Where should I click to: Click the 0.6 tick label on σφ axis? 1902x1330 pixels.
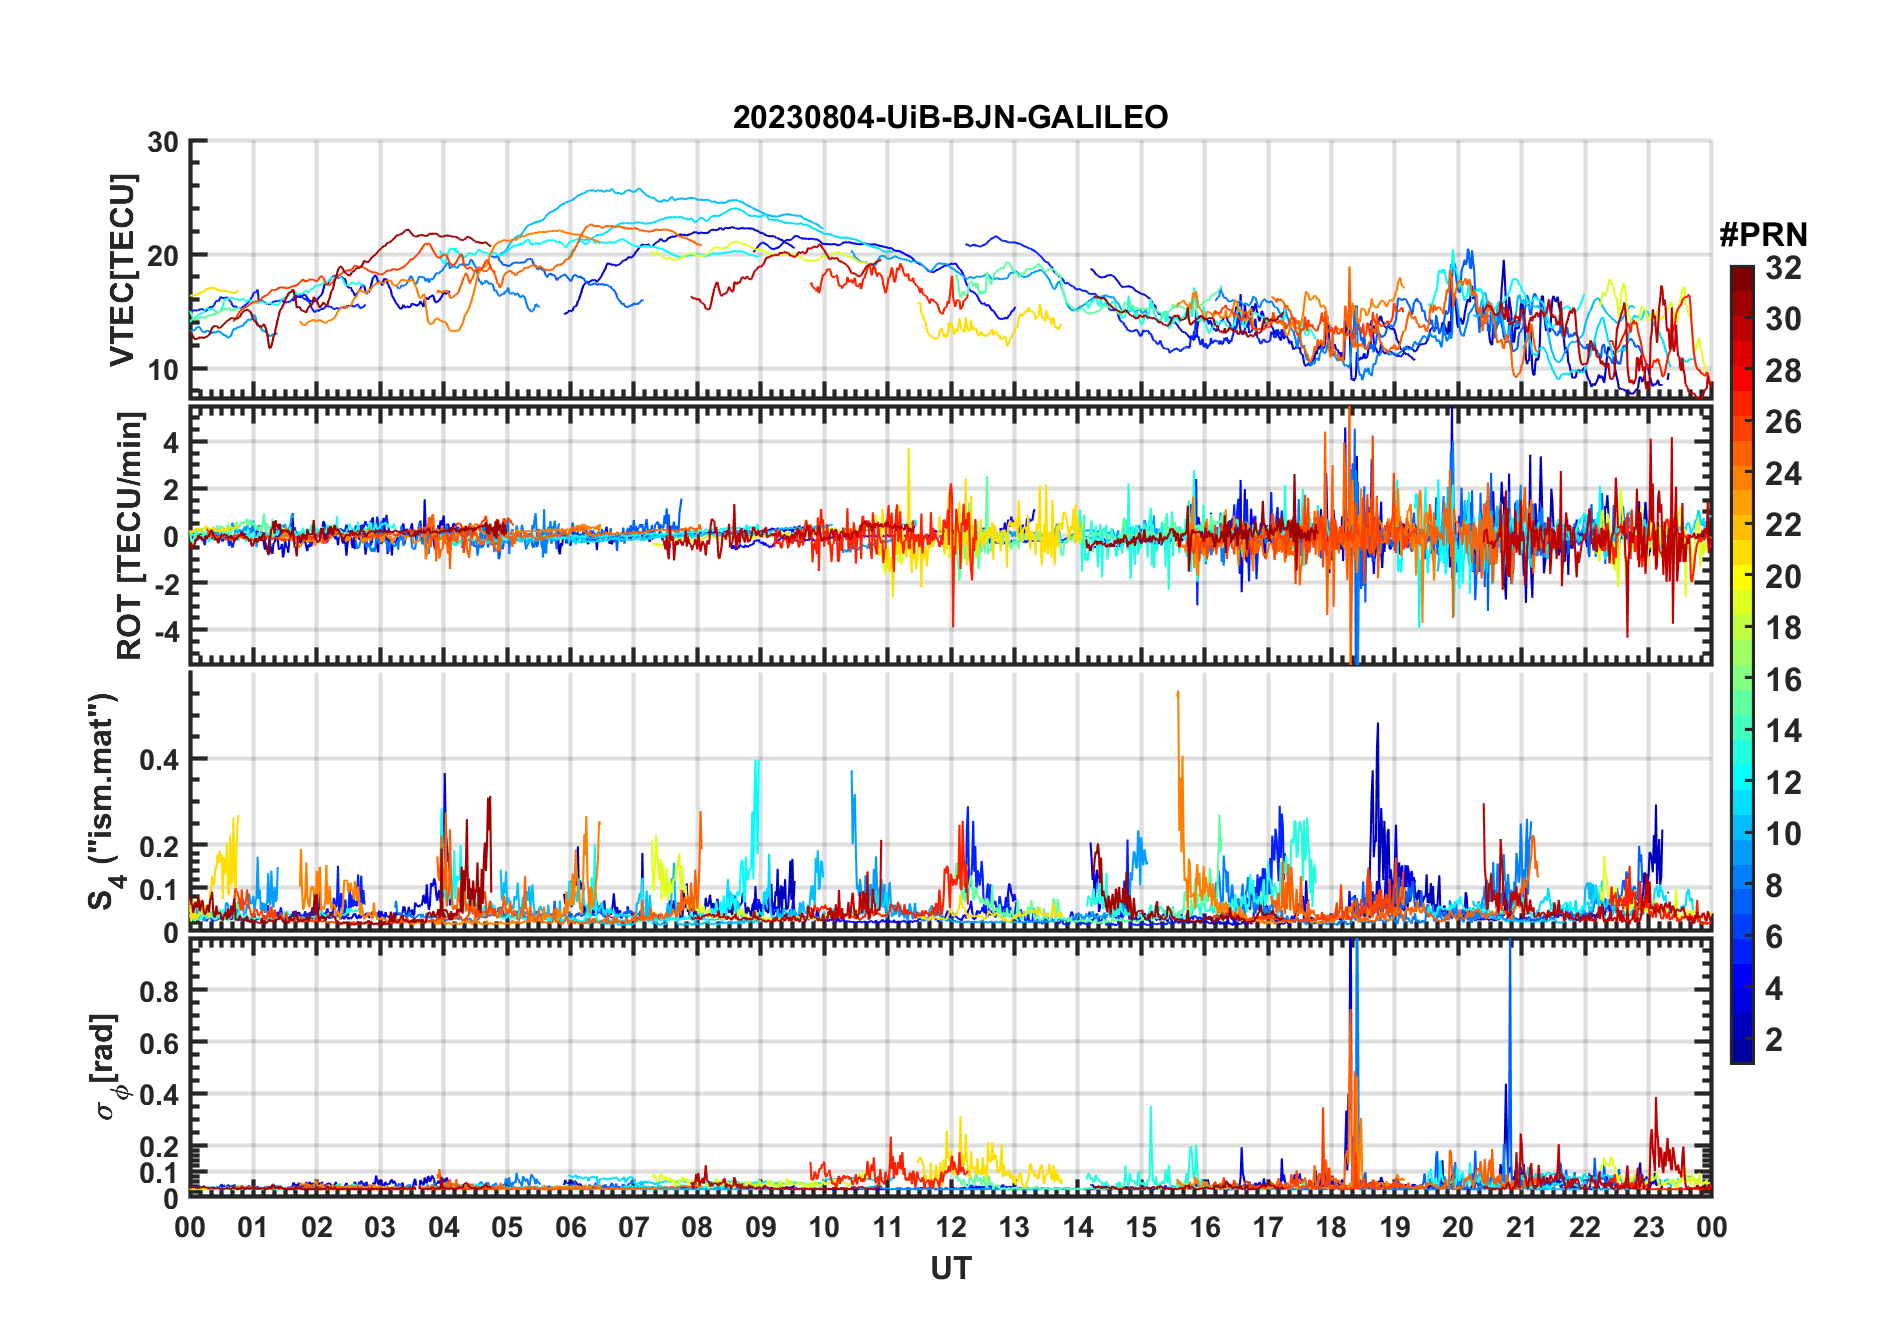[161, 1043]
